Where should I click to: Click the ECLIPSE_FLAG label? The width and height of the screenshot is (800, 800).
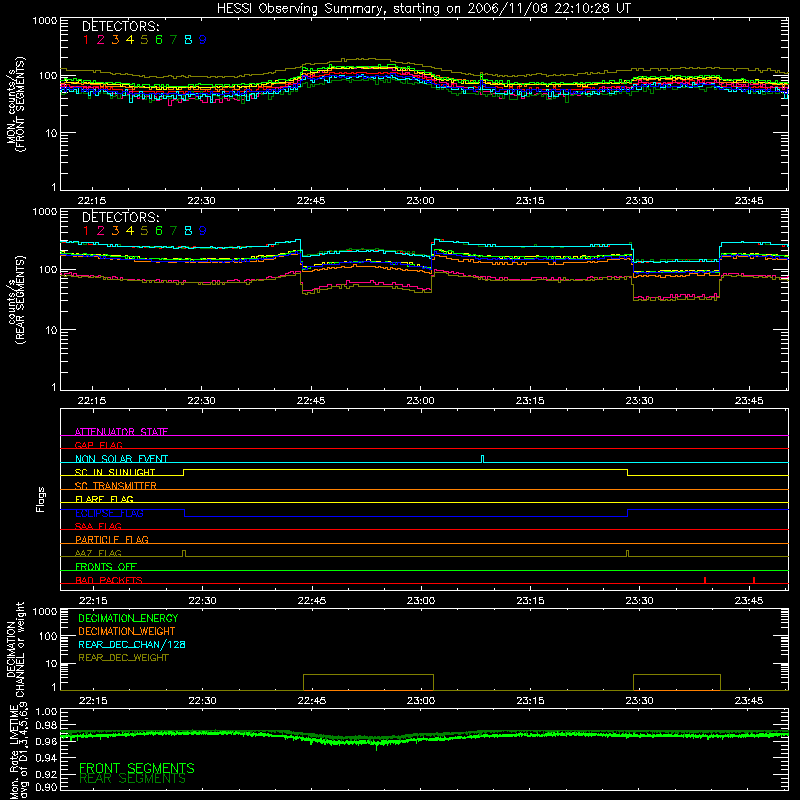point(109,513)
